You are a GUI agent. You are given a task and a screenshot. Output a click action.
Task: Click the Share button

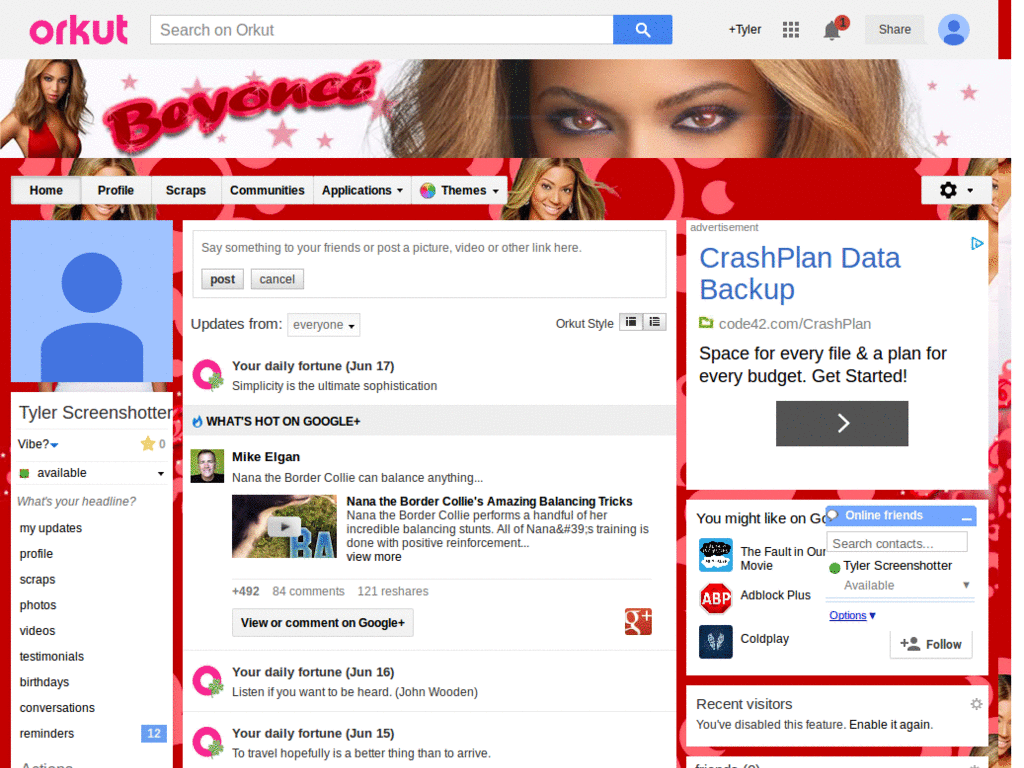[x=894, y=29]
